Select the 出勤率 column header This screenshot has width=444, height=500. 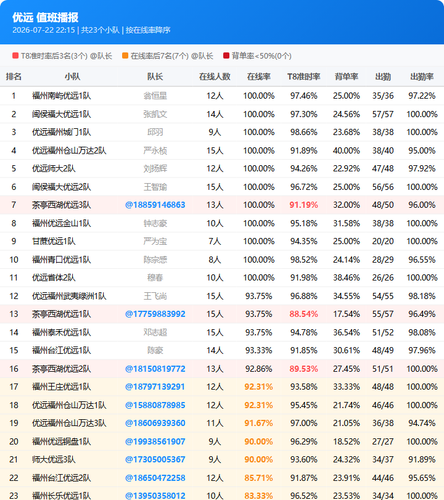point(422,77)
